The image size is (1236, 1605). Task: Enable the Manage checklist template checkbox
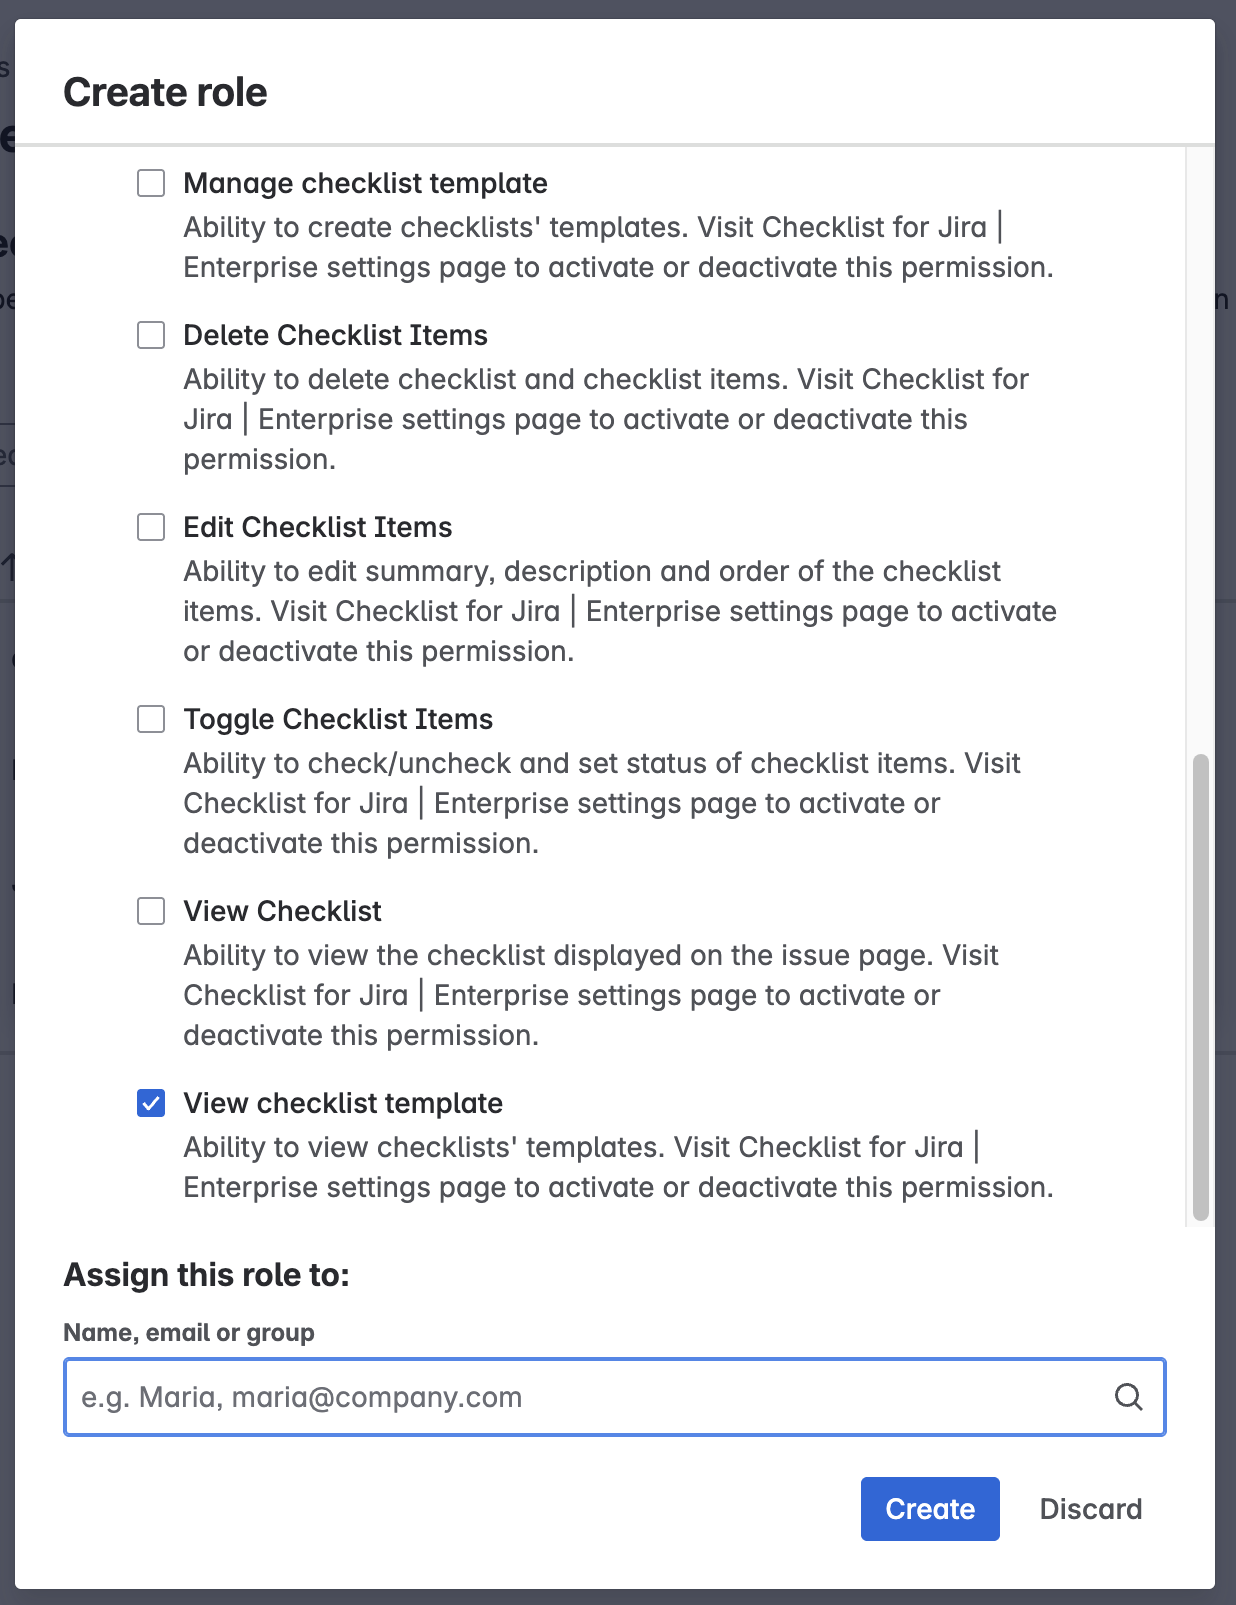point(151,183)
